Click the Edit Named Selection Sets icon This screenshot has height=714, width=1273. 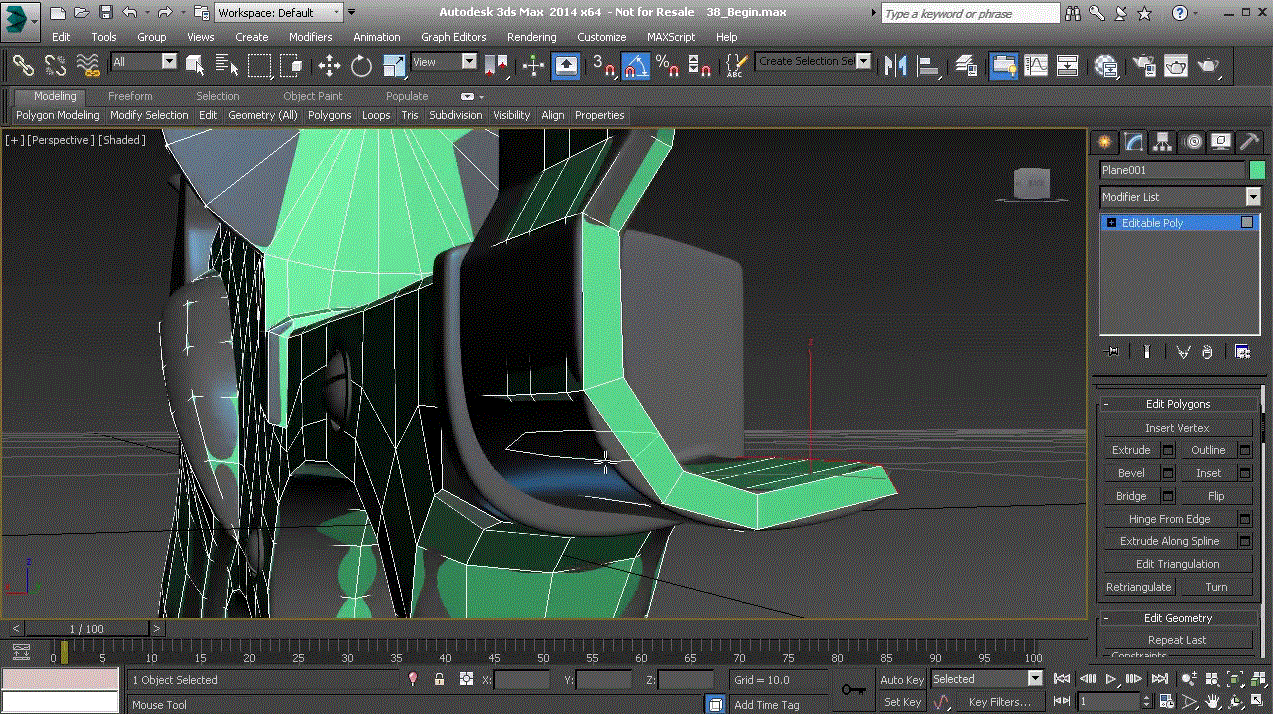[x=736, y=66]
